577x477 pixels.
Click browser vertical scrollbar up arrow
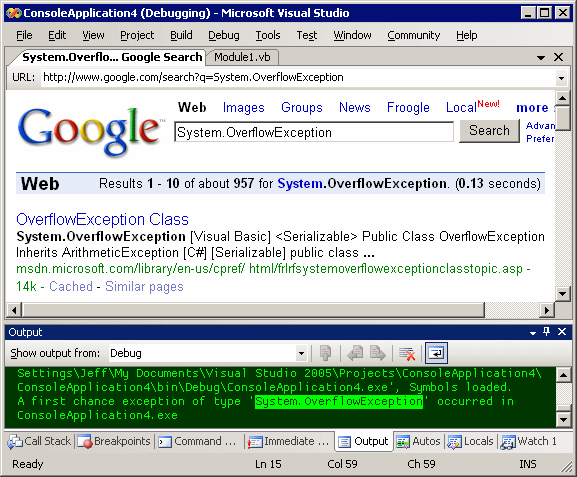tap(562, 98)
